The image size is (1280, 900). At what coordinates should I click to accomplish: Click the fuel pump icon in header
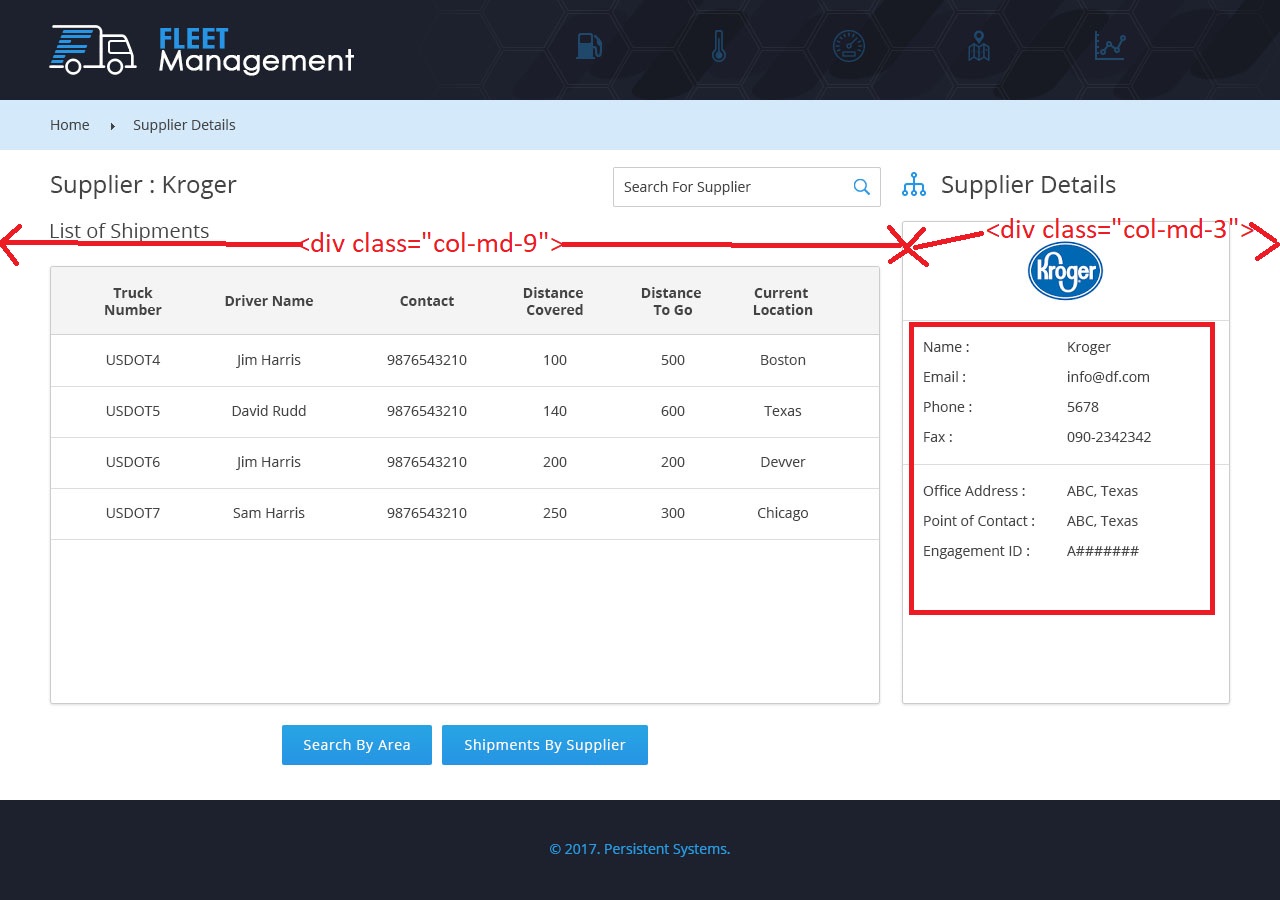589,46
